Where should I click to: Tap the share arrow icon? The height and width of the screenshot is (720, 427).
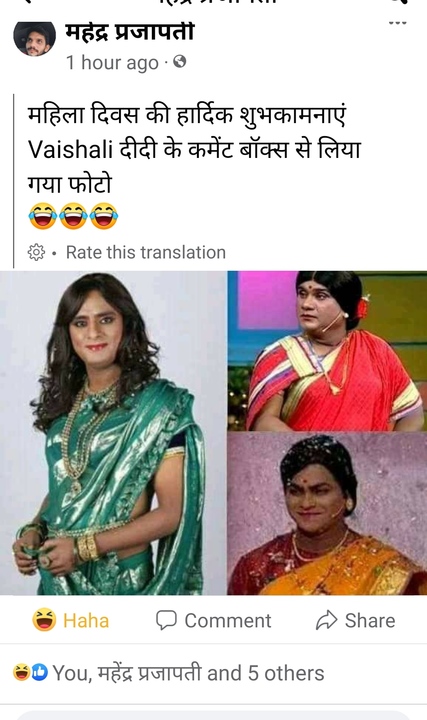tap(326, 620)
